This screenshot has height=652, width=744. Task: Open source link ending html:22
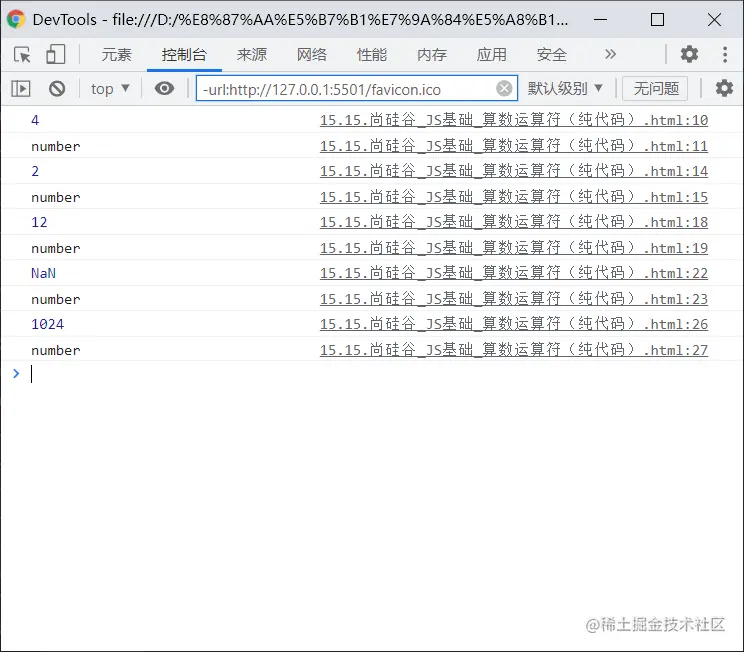click(x=513, y=273)
